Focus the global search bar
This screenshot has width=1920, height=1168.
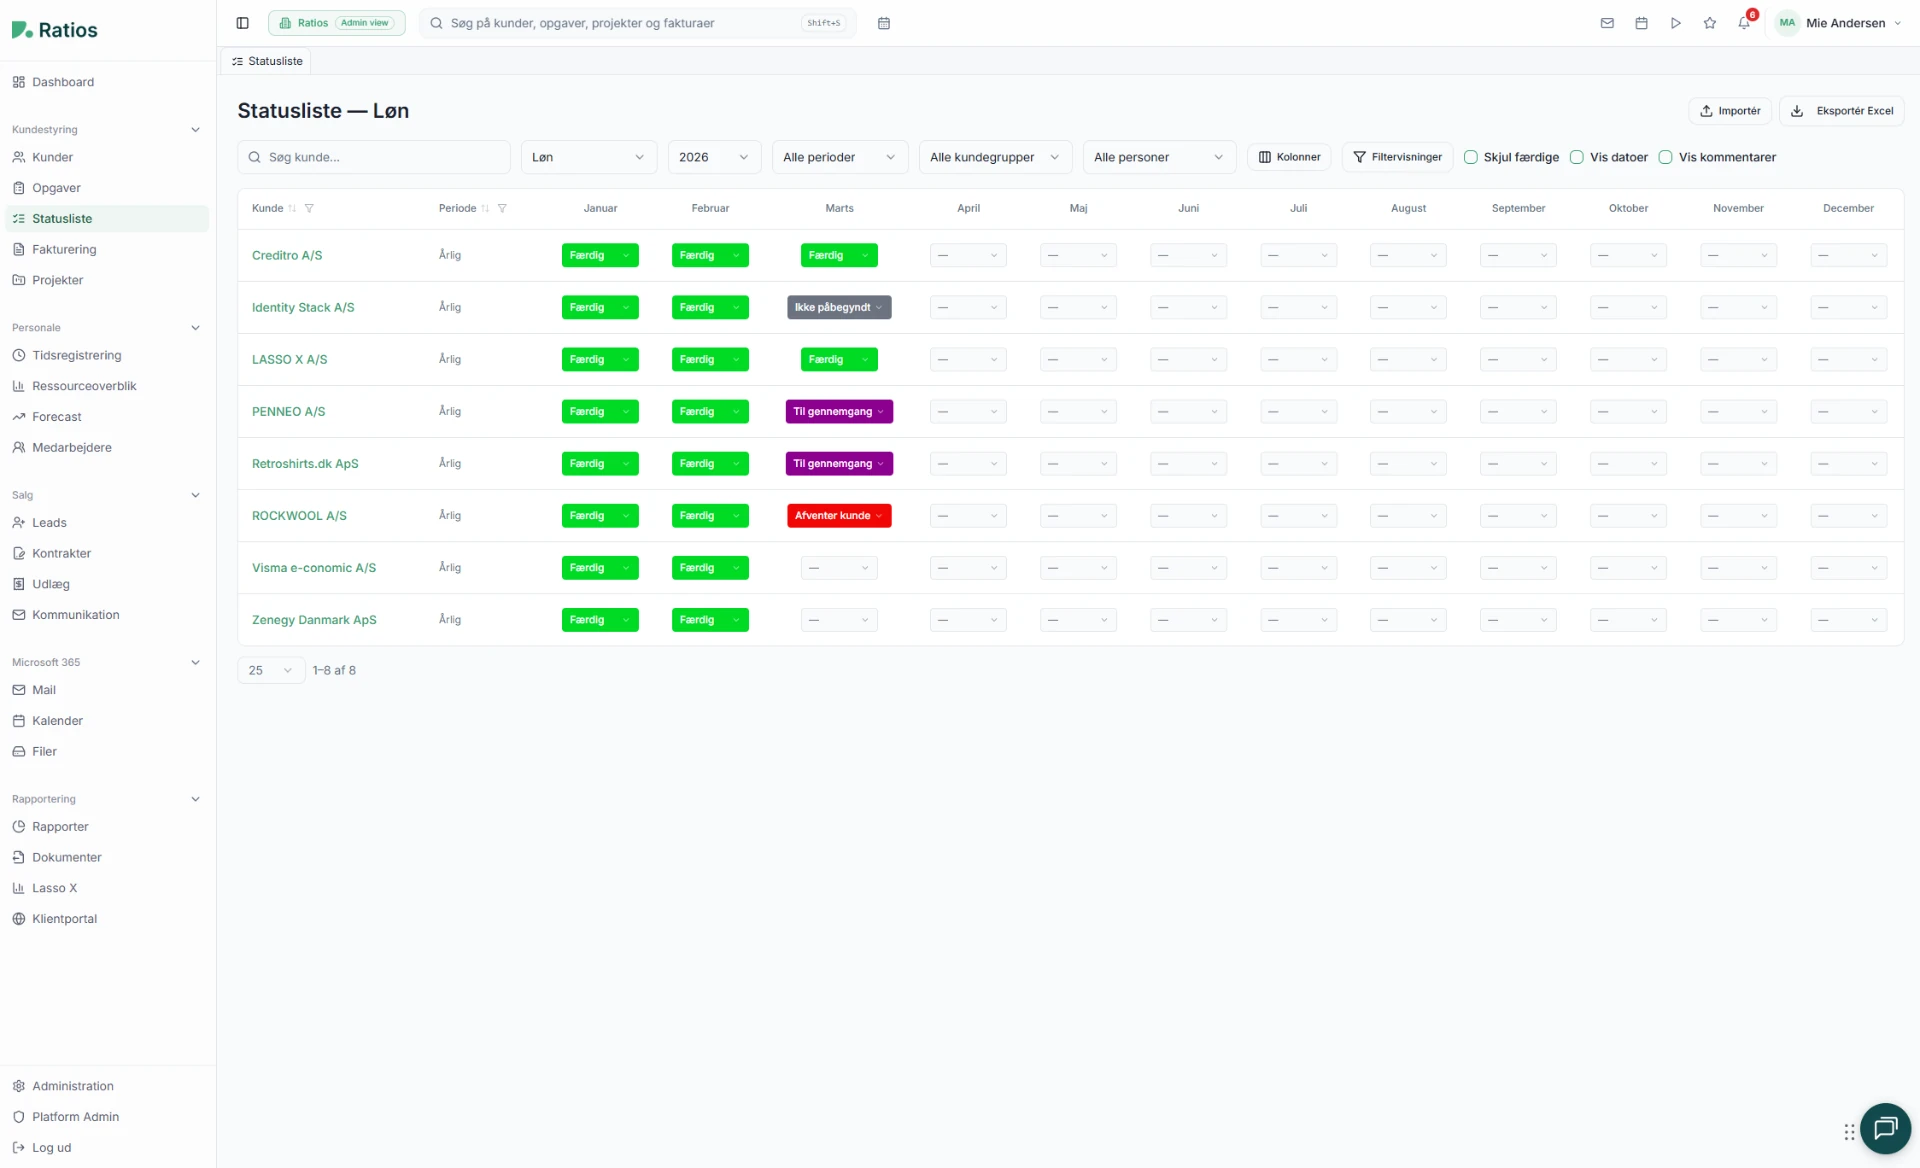638,23
